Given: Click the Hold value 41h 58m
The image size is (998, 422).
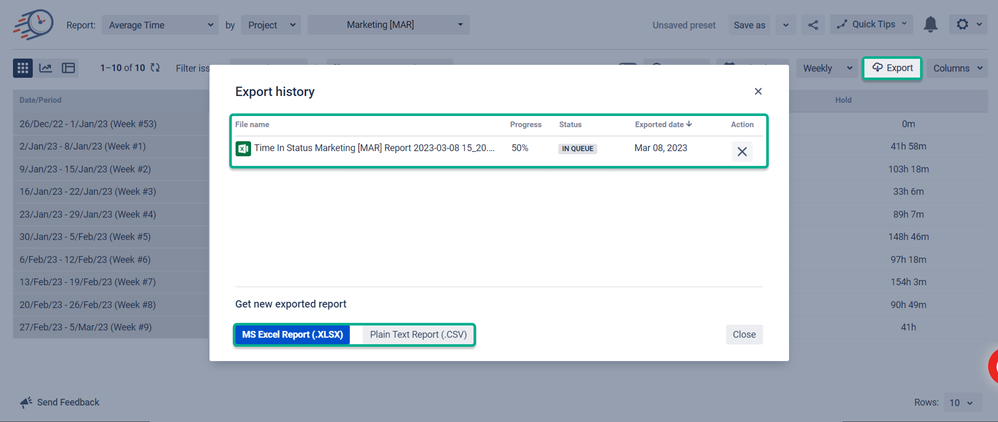Looking at the screenshot, I should (908, 146).
